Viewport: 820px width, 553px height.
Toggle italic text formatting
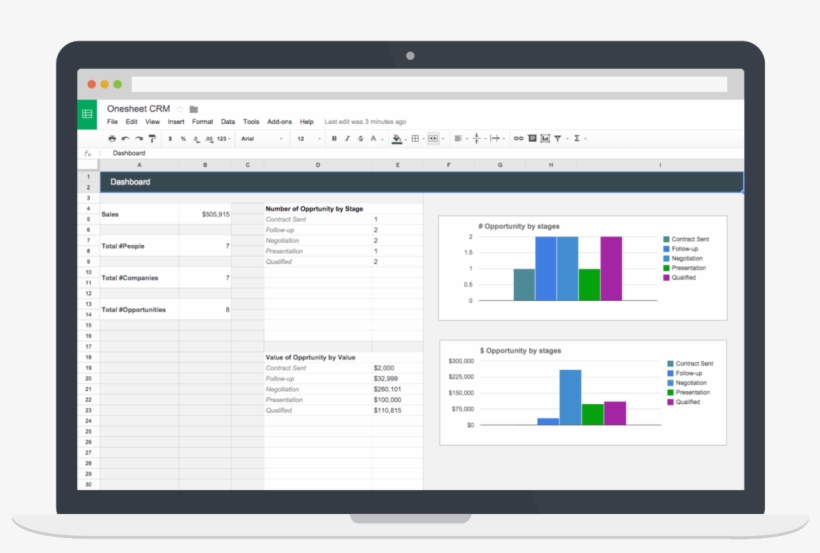point(347,139)
